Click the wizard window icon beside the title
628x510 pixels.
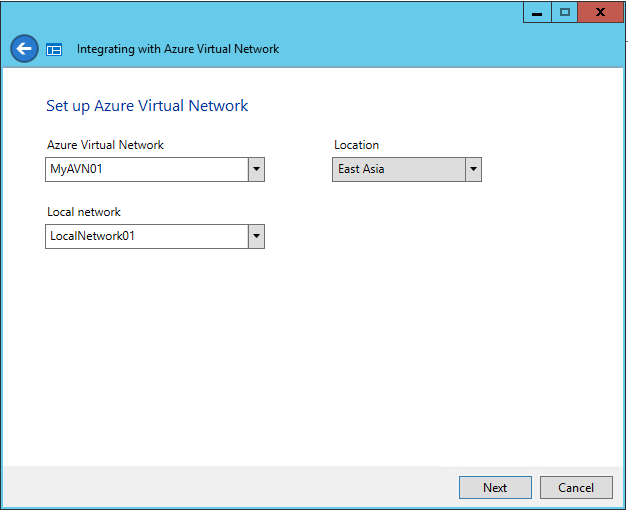pyautogui.click(x=54, y=50)
